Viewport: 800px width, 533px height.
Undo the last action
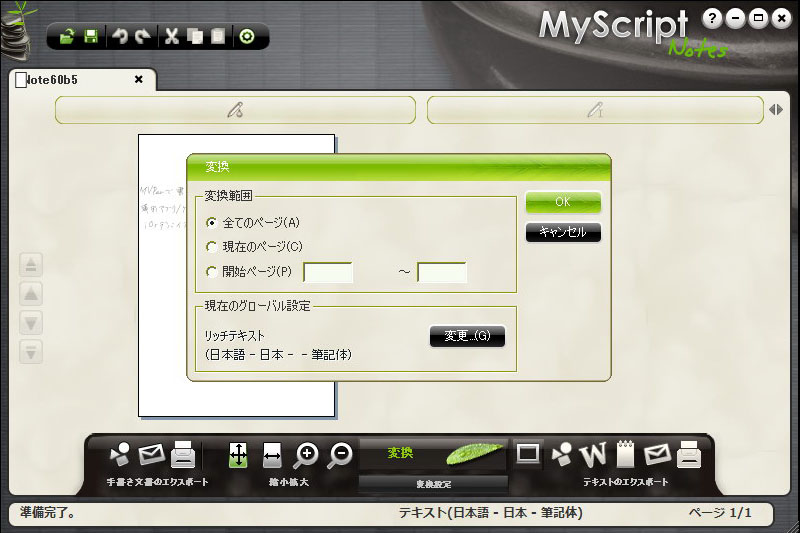point(120,37)
